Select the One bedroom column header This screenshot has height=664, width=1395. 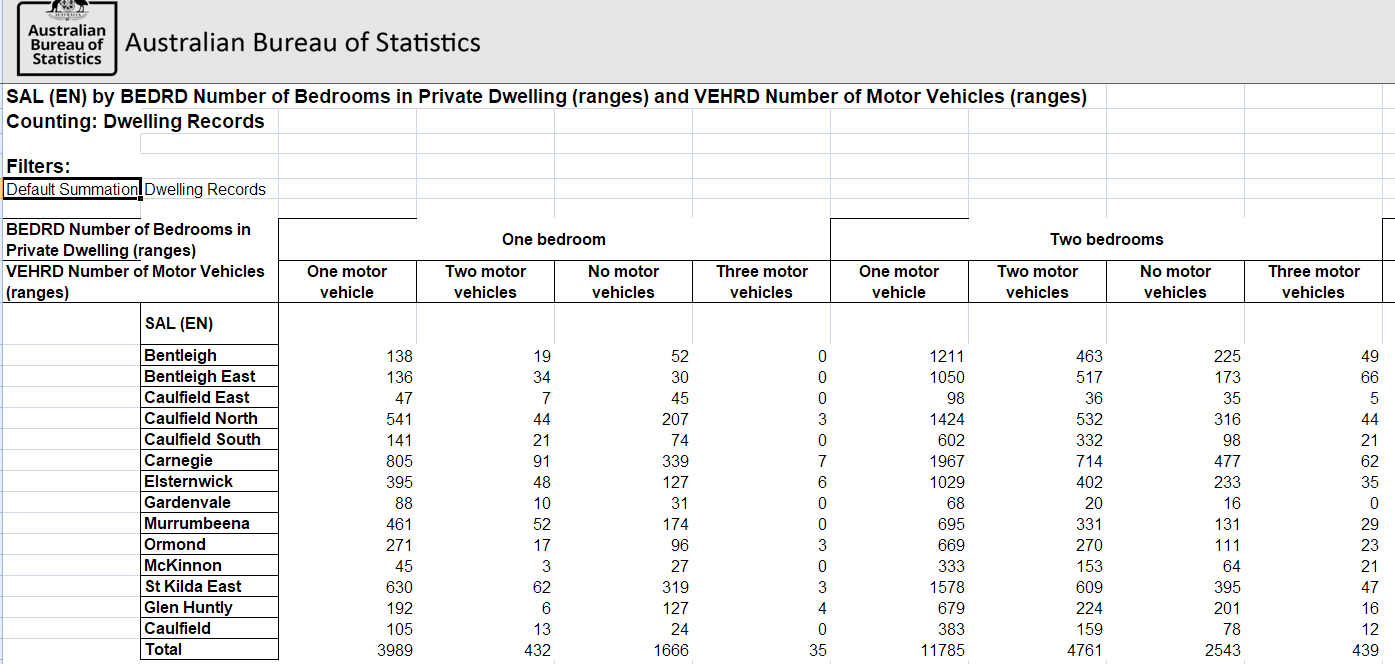pos(553,240)
